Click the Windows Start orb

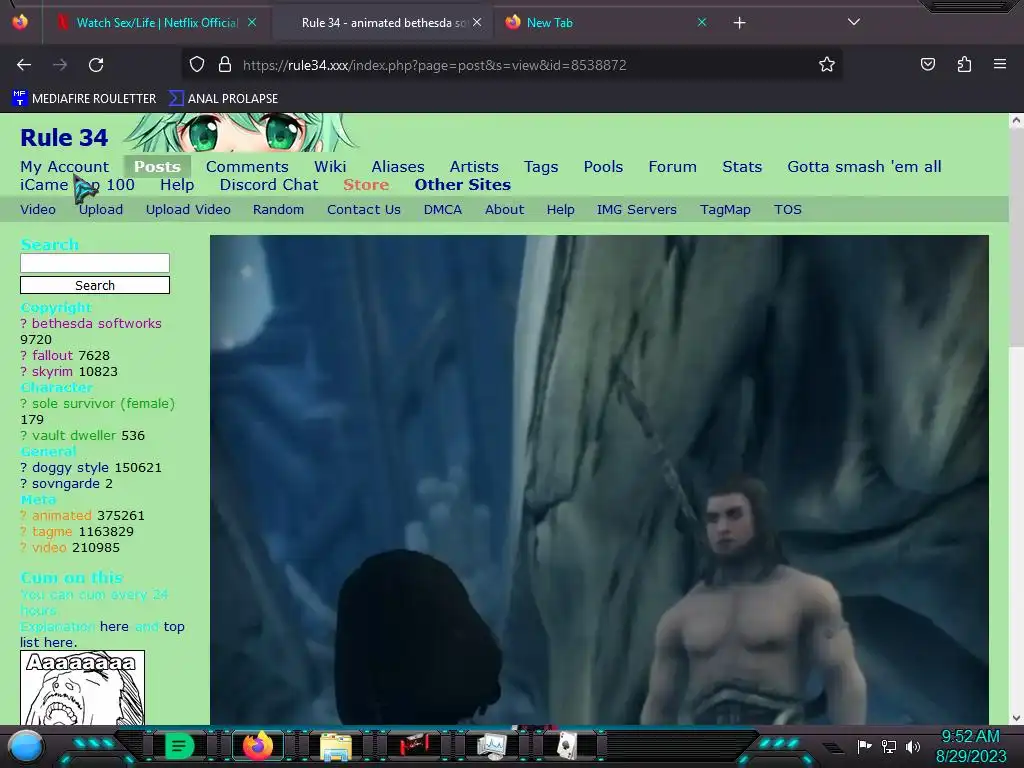coord(25,746)
